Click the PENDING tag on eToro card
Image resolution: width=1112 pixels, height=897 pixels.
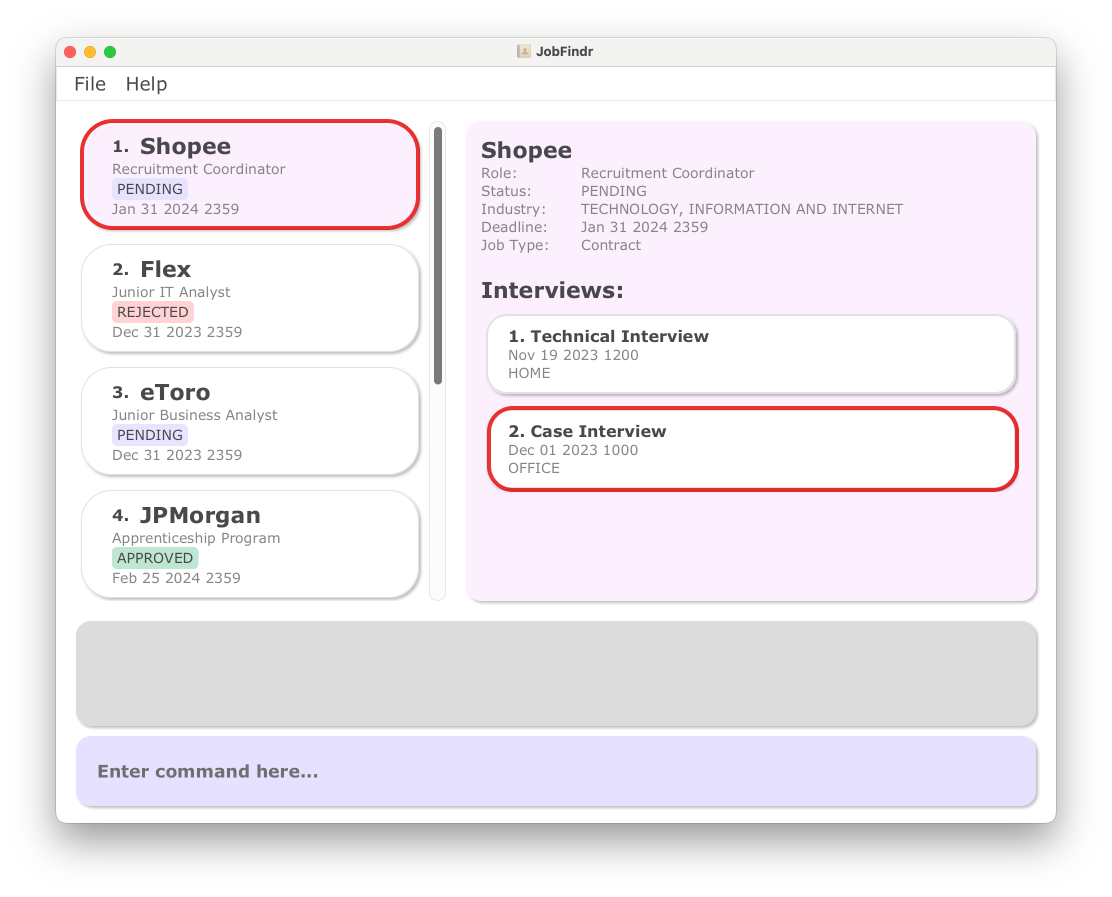point(150,435)
